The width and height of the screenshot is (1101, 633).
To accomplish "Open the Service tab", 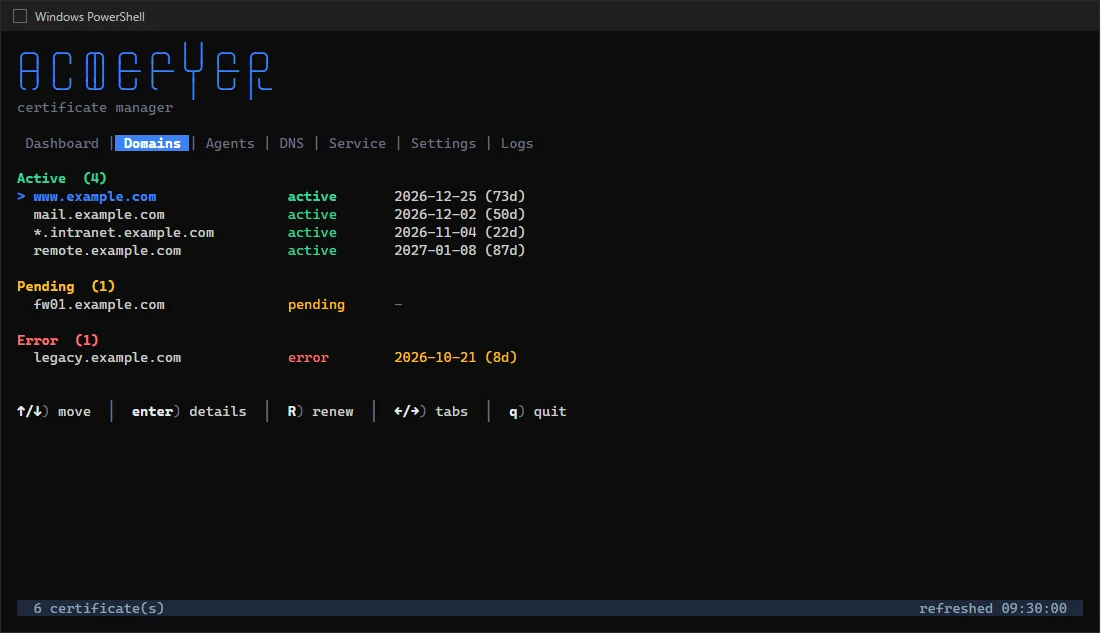I will tap(357, 143).
